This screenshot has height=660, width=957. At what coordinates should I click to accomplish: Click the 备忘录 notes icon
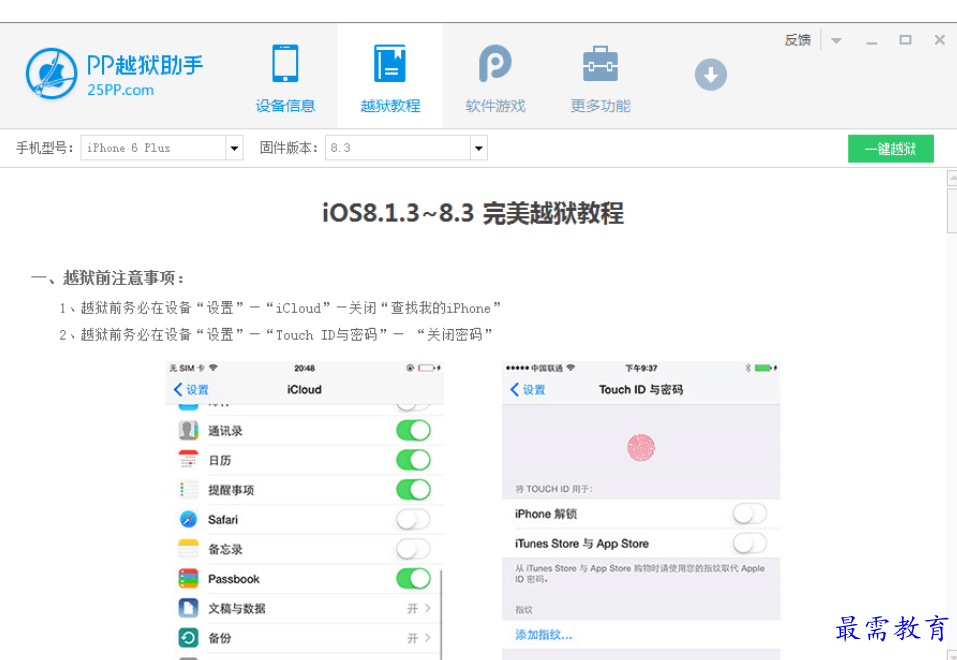pyautogui.click(x=189, y=549)
